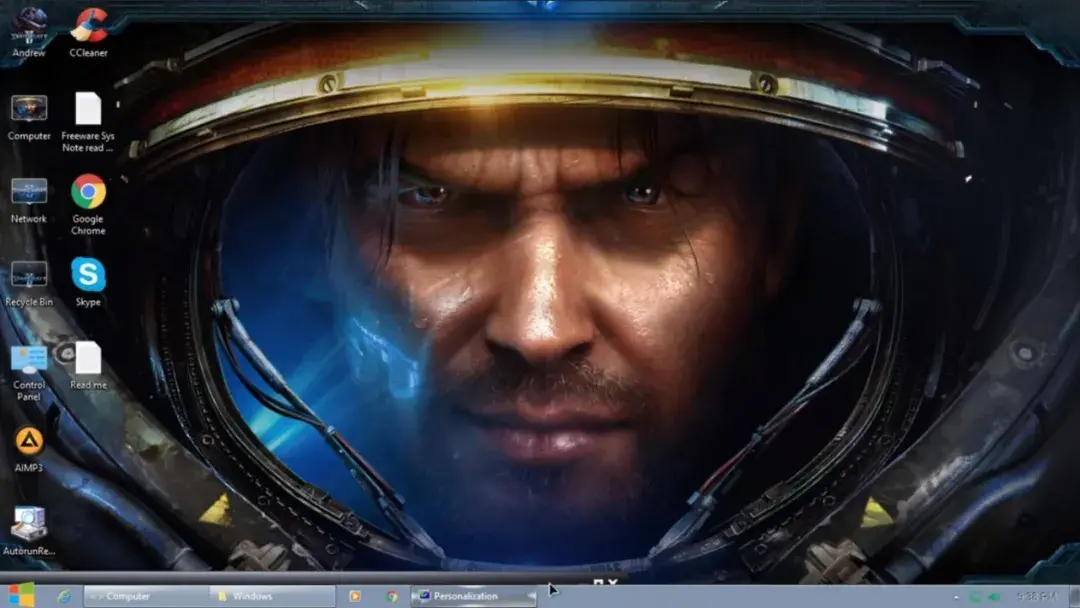
Task: Select the Computer desktop icon
Action: point(29,118)
